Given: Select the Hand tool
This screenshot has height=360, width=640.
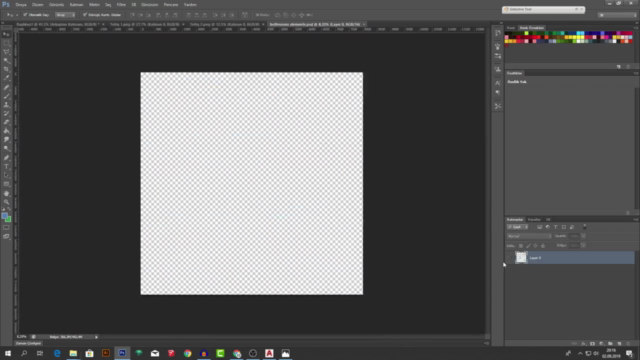Looking at the screenshot, I should pos(7,193).
